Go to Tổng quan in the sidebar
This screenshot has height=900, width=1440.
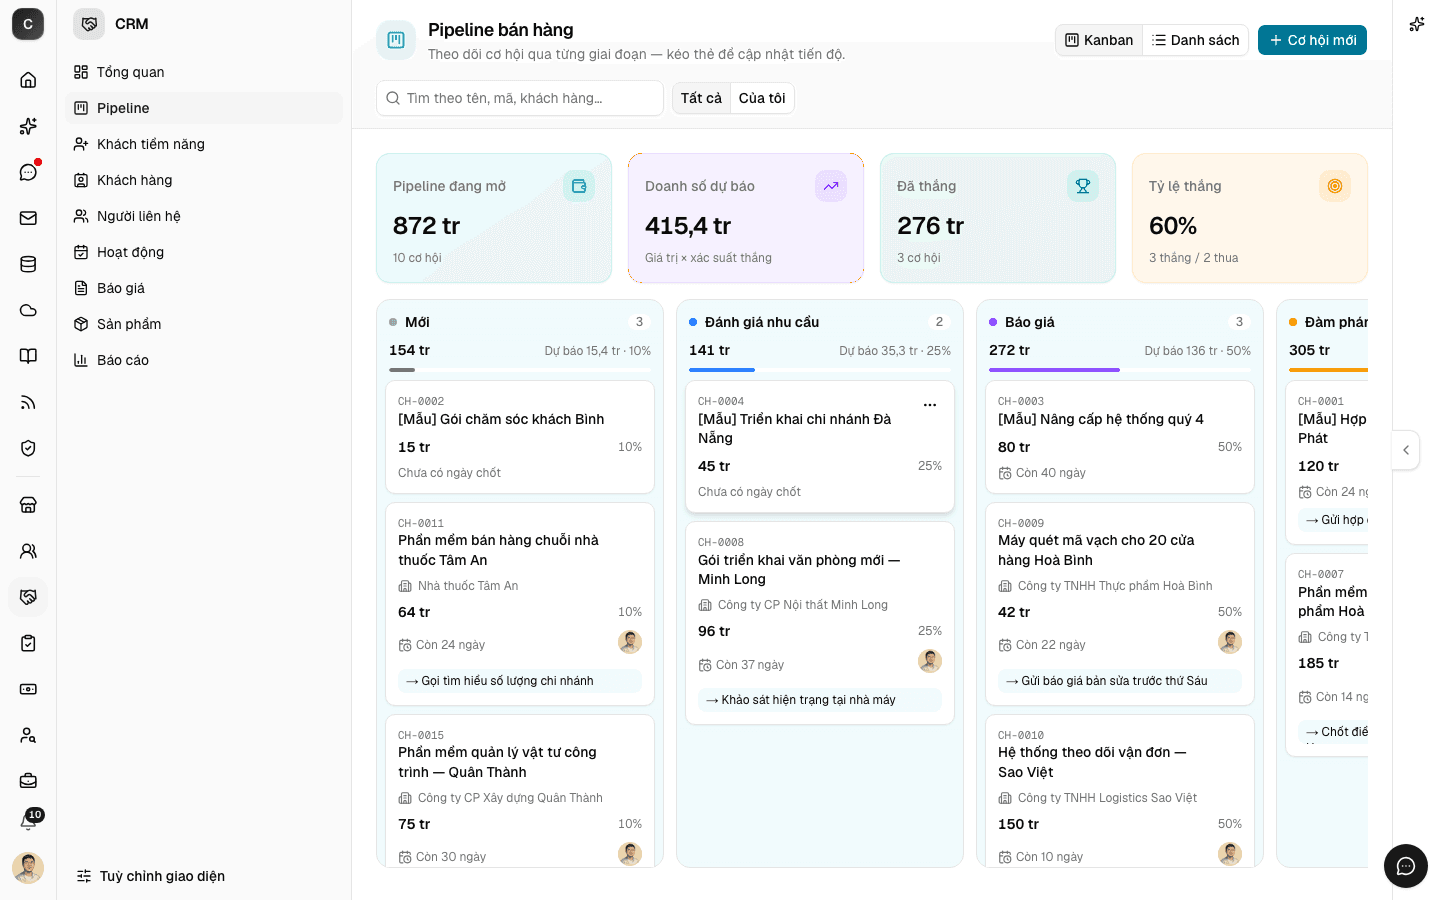pyautogui.click(x=204, y=72)
